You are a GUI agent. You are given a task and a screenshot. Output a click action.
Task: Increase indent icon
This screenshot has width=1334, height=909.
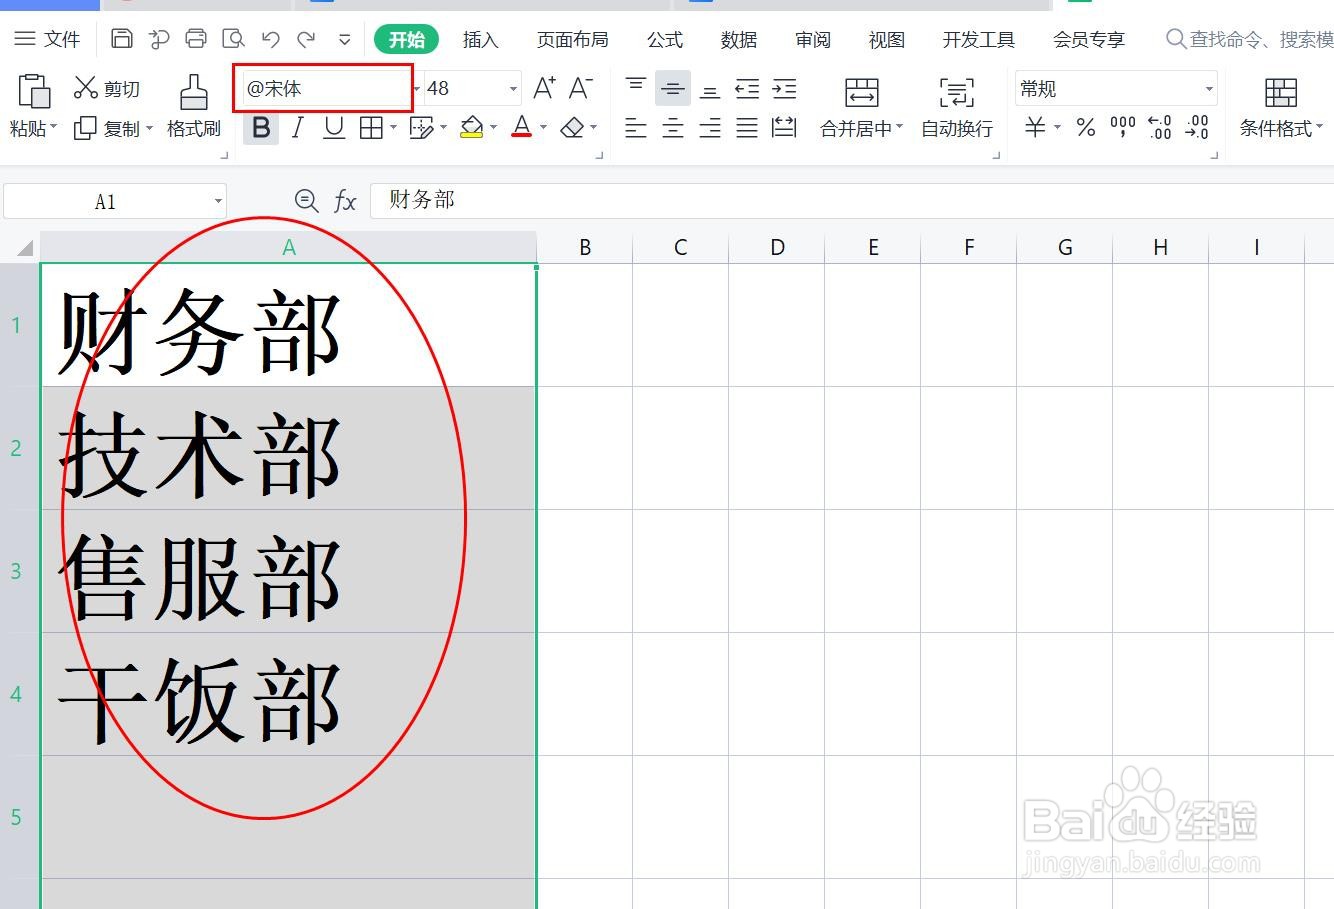785,89
